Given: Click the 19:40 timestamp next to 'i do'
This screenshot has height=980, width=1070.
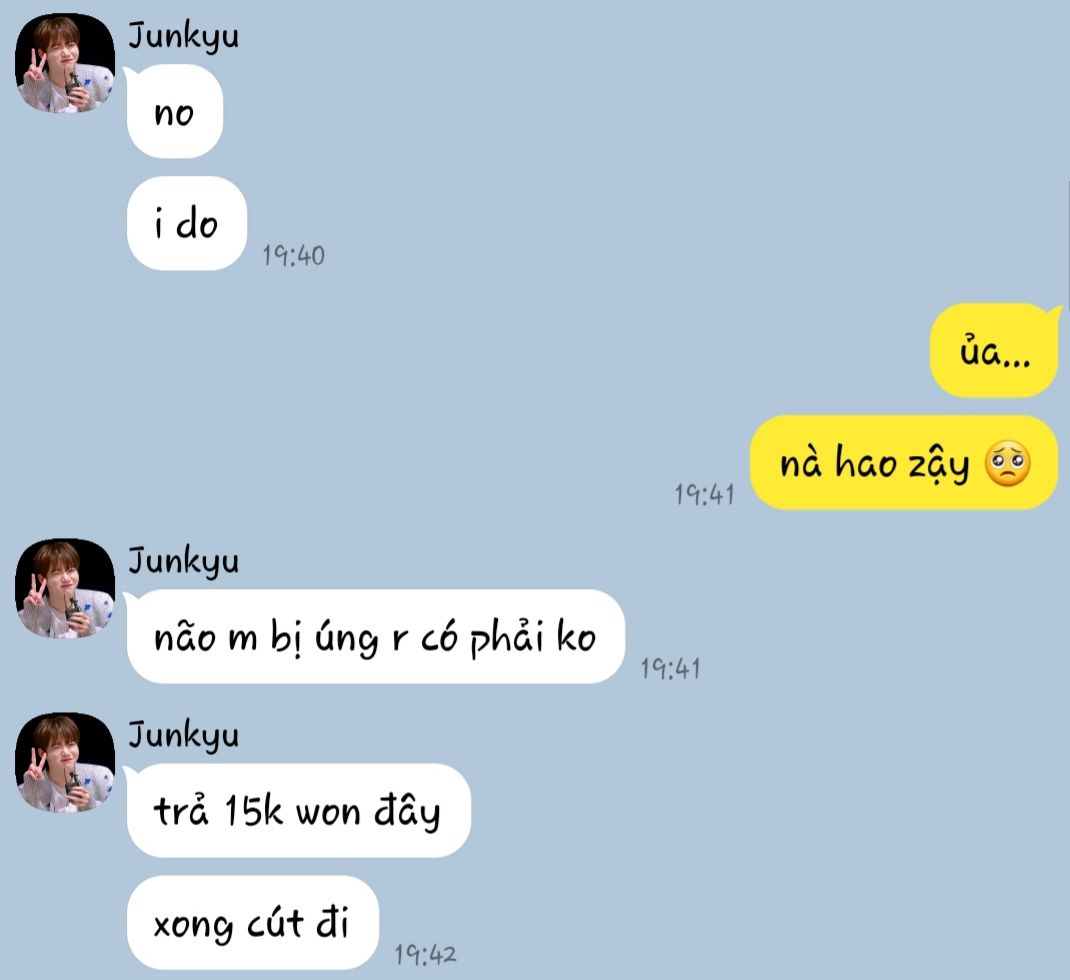Looking at the screenshot, I should 293,256.
